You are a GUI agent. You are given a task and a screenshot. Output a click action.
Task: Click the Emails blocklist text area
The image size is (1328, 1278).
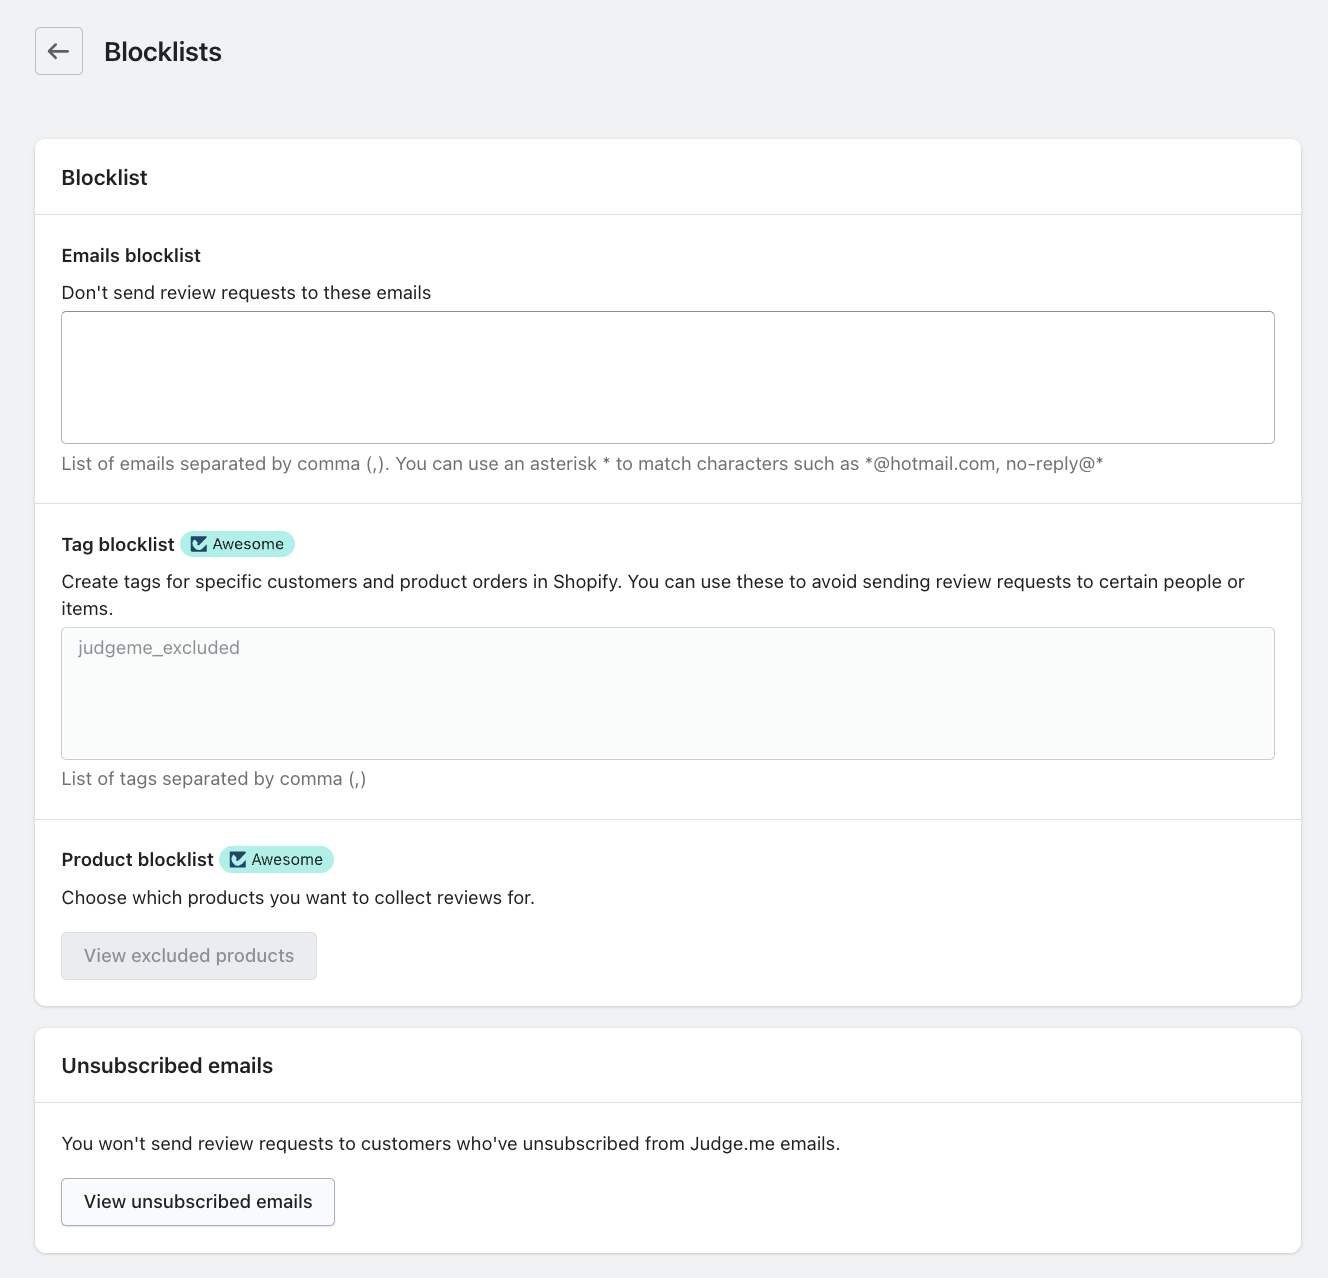tap(667, 377)
